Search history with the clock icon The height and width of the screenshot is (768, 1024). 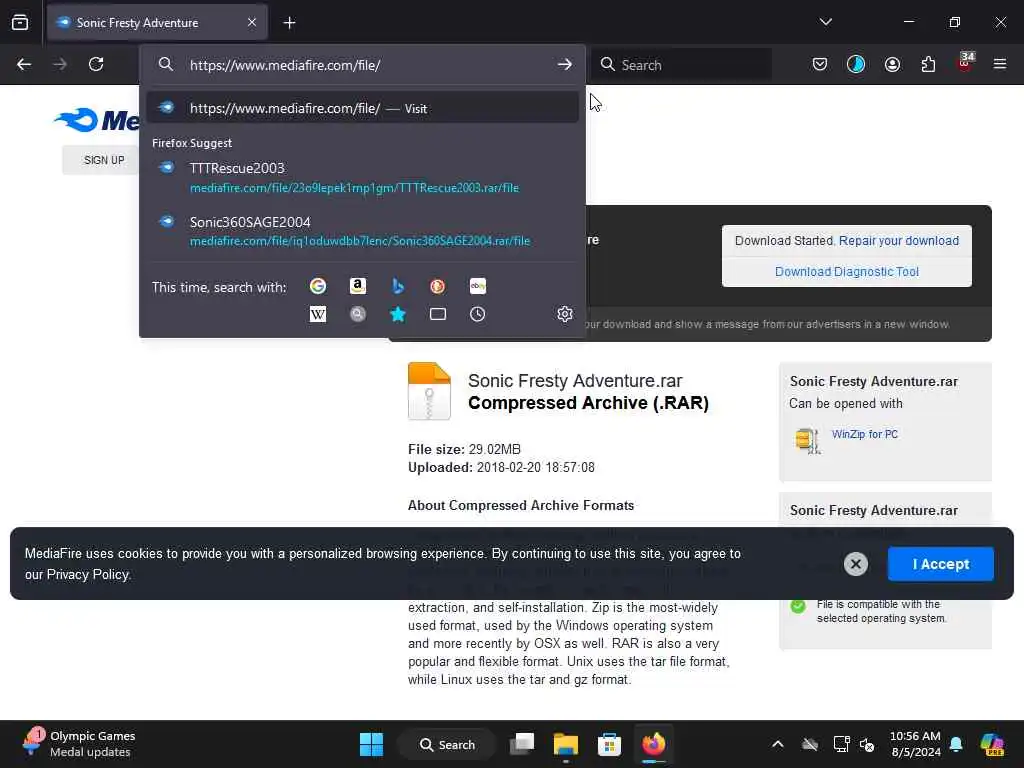coord(477,314)
